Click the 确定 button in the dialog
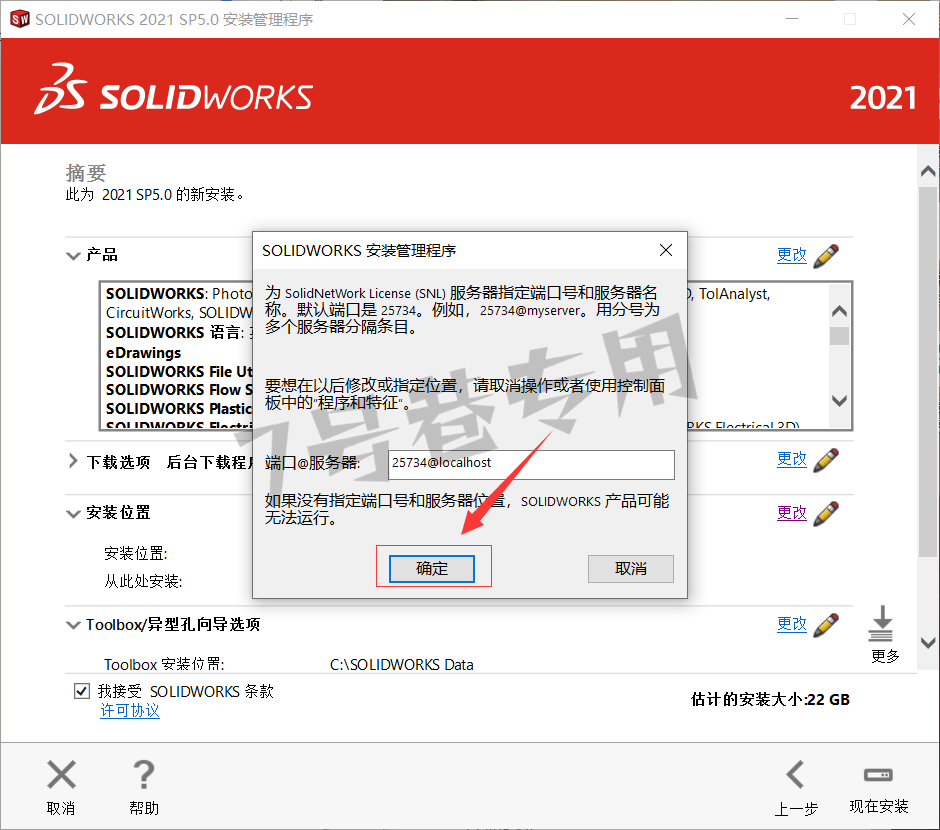Image resolution: width=940 pixels, height=830 pixels. (432, 568)
